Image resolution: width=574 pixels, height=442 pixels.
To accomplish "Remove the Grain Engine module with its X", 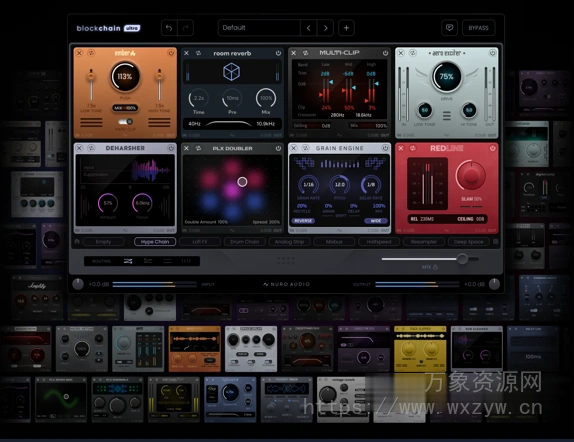I will point(294,148).
